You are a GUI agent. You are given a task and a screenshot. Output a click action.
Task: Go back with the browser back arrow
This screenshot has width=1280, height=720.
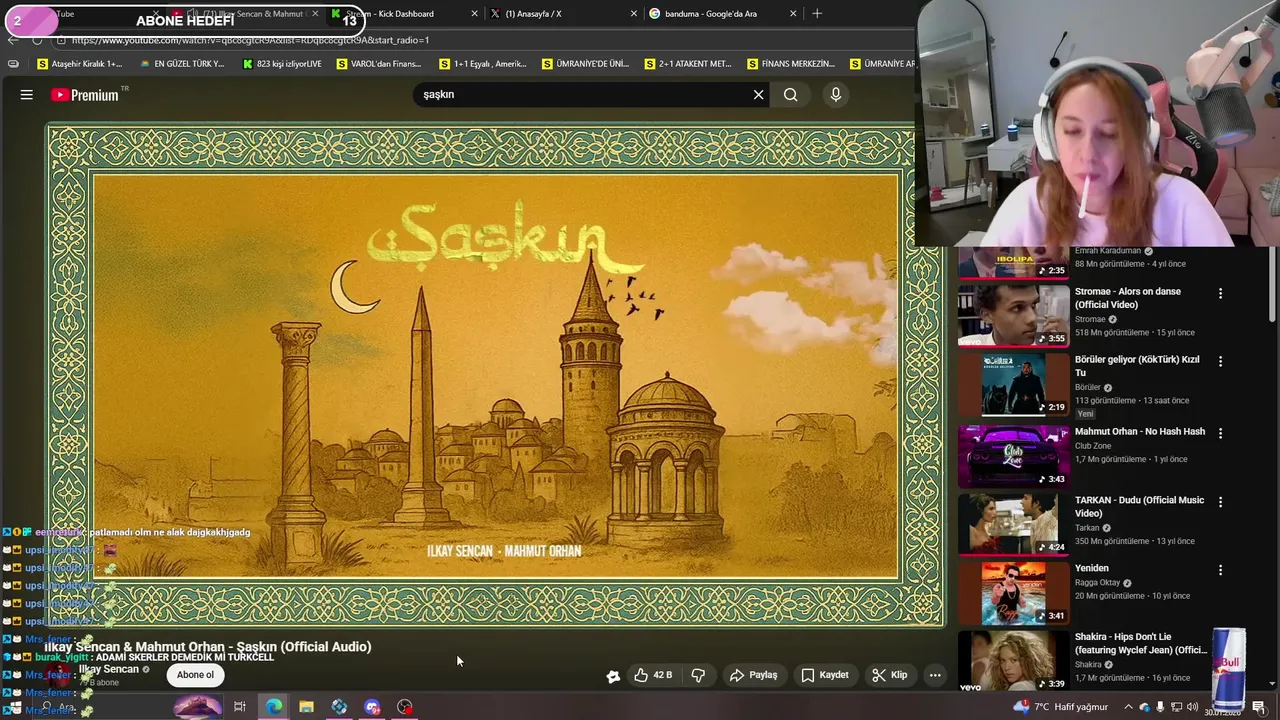tap(12, 40)
